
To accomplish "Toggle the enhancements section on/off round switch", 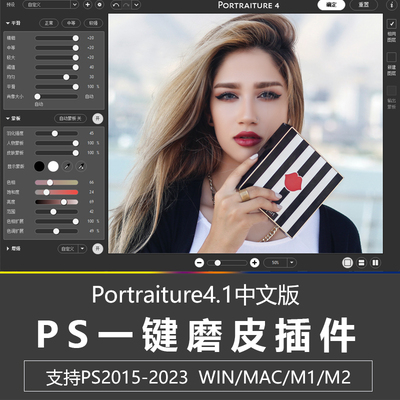I will [x=98, y=249].
